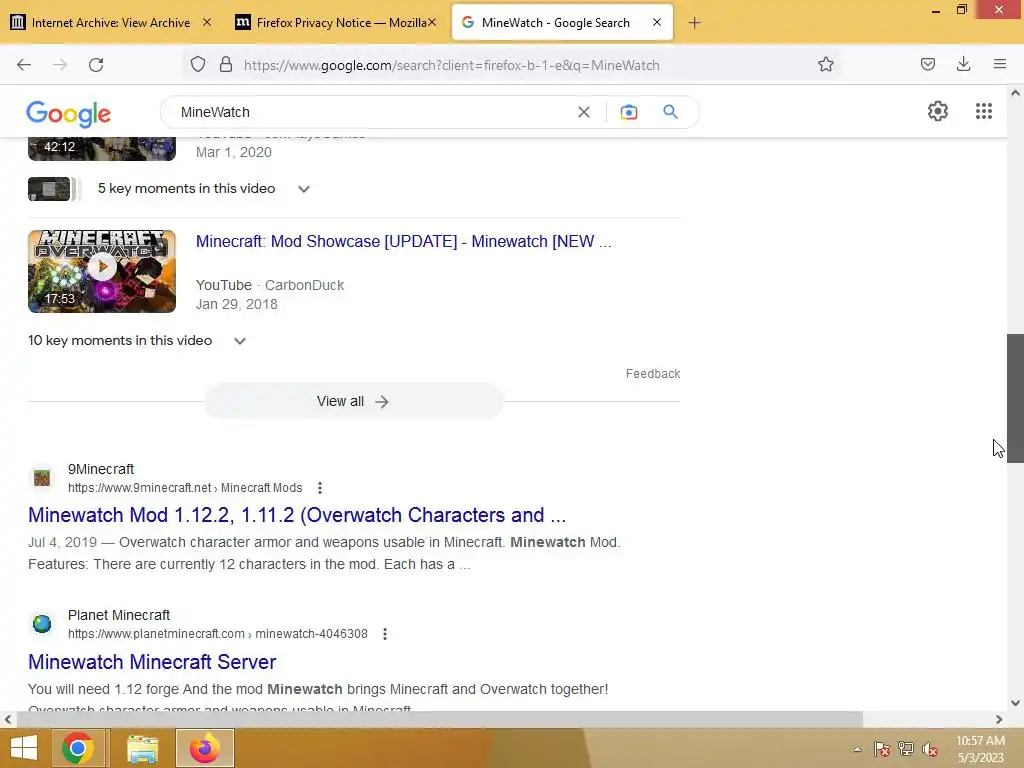Reload the current page

(x=96, y=65)
